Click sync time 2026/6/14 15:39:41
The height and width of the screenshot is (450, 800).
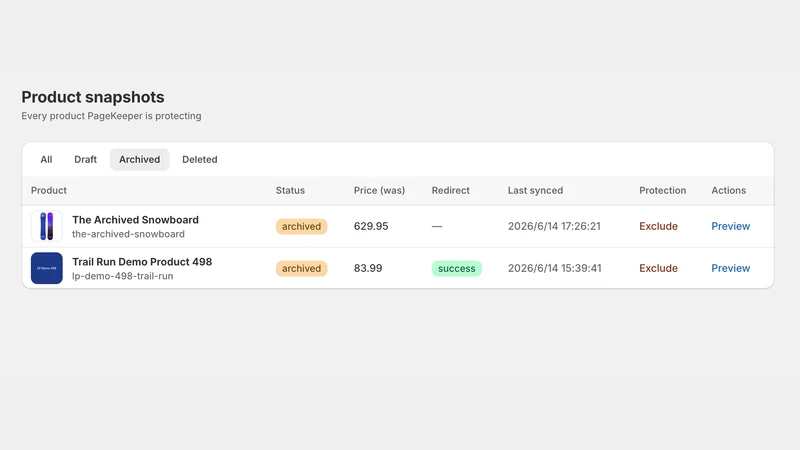tap(555, 268)
